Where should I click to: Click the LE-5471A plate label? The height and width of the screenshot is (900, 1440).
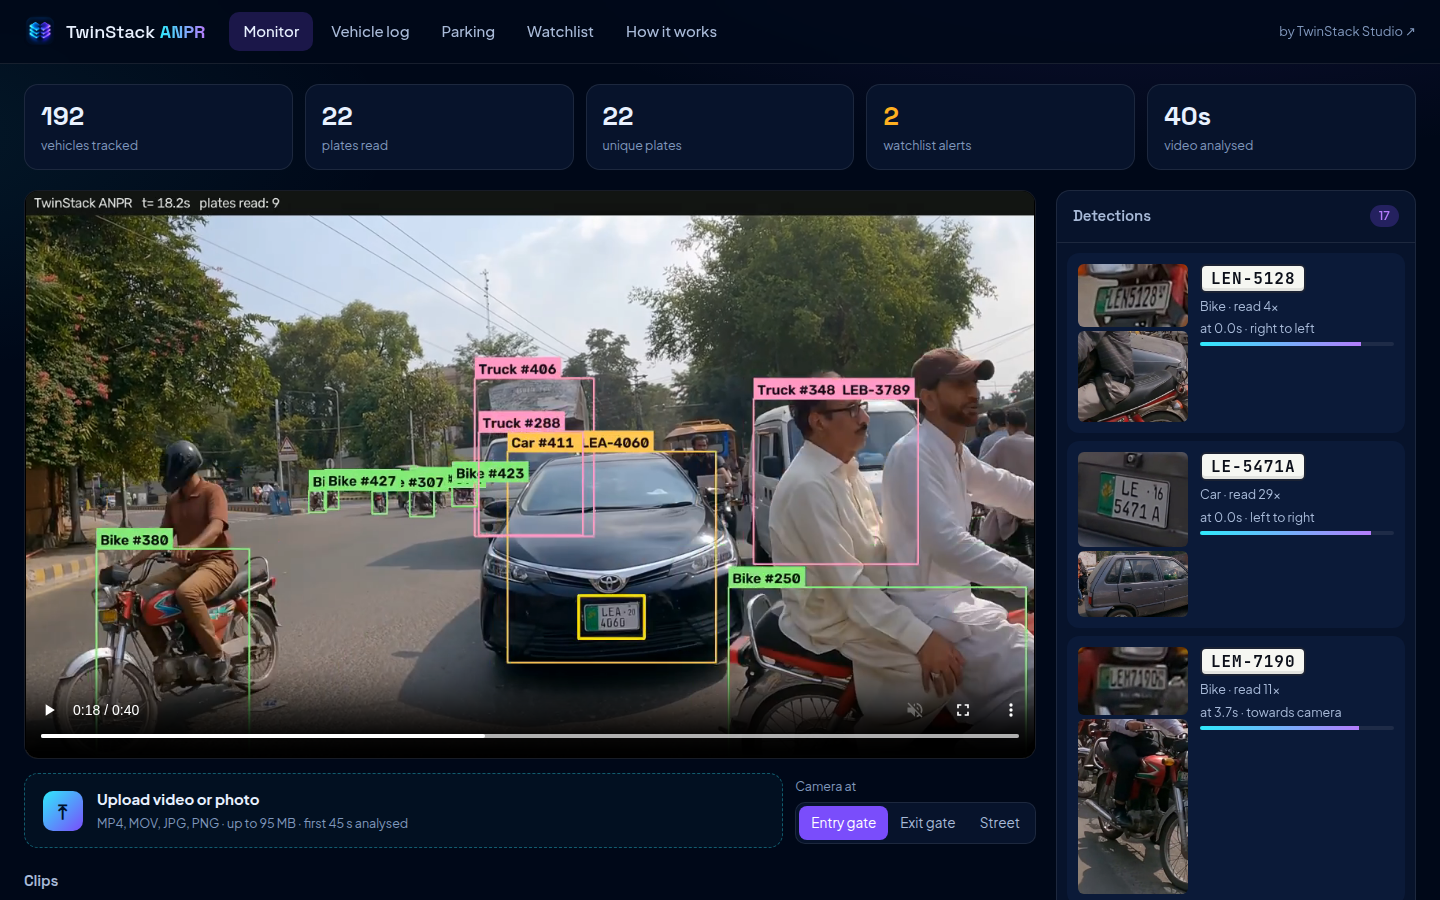[x=1252, y=466]
